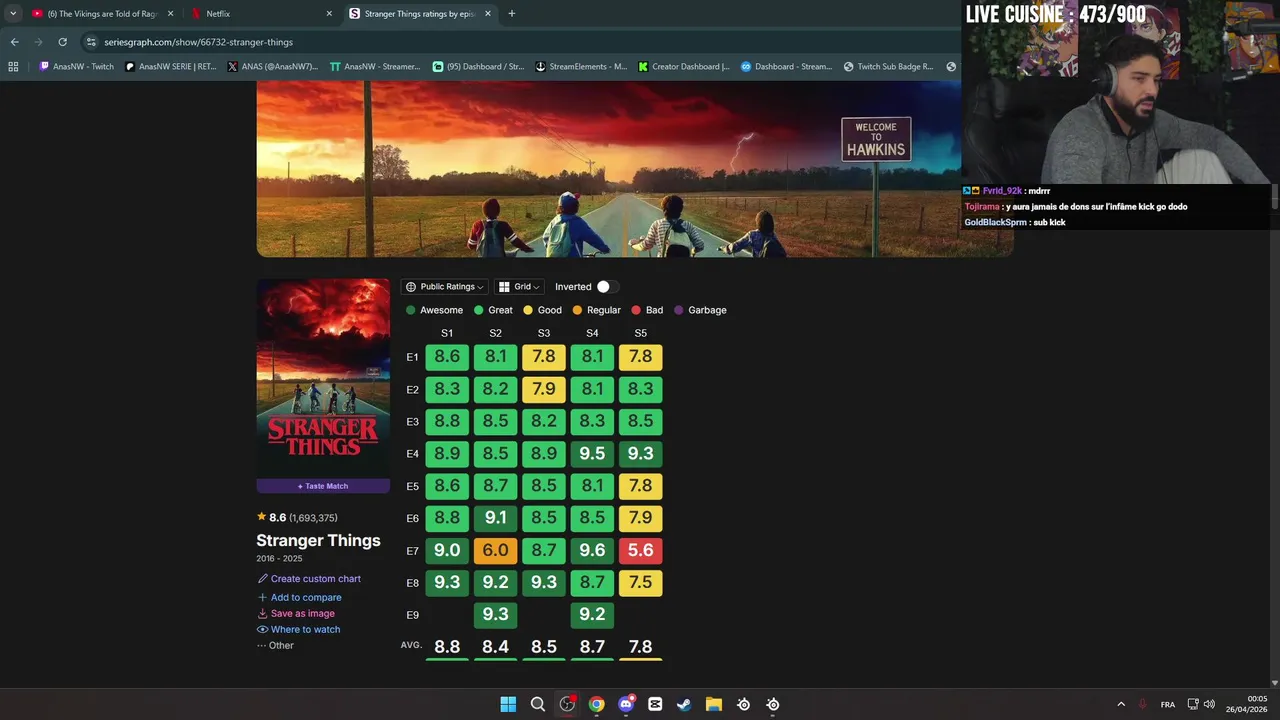
Task: Select S1 E1 rating cell 8.6
Action: tap(447, 357)
